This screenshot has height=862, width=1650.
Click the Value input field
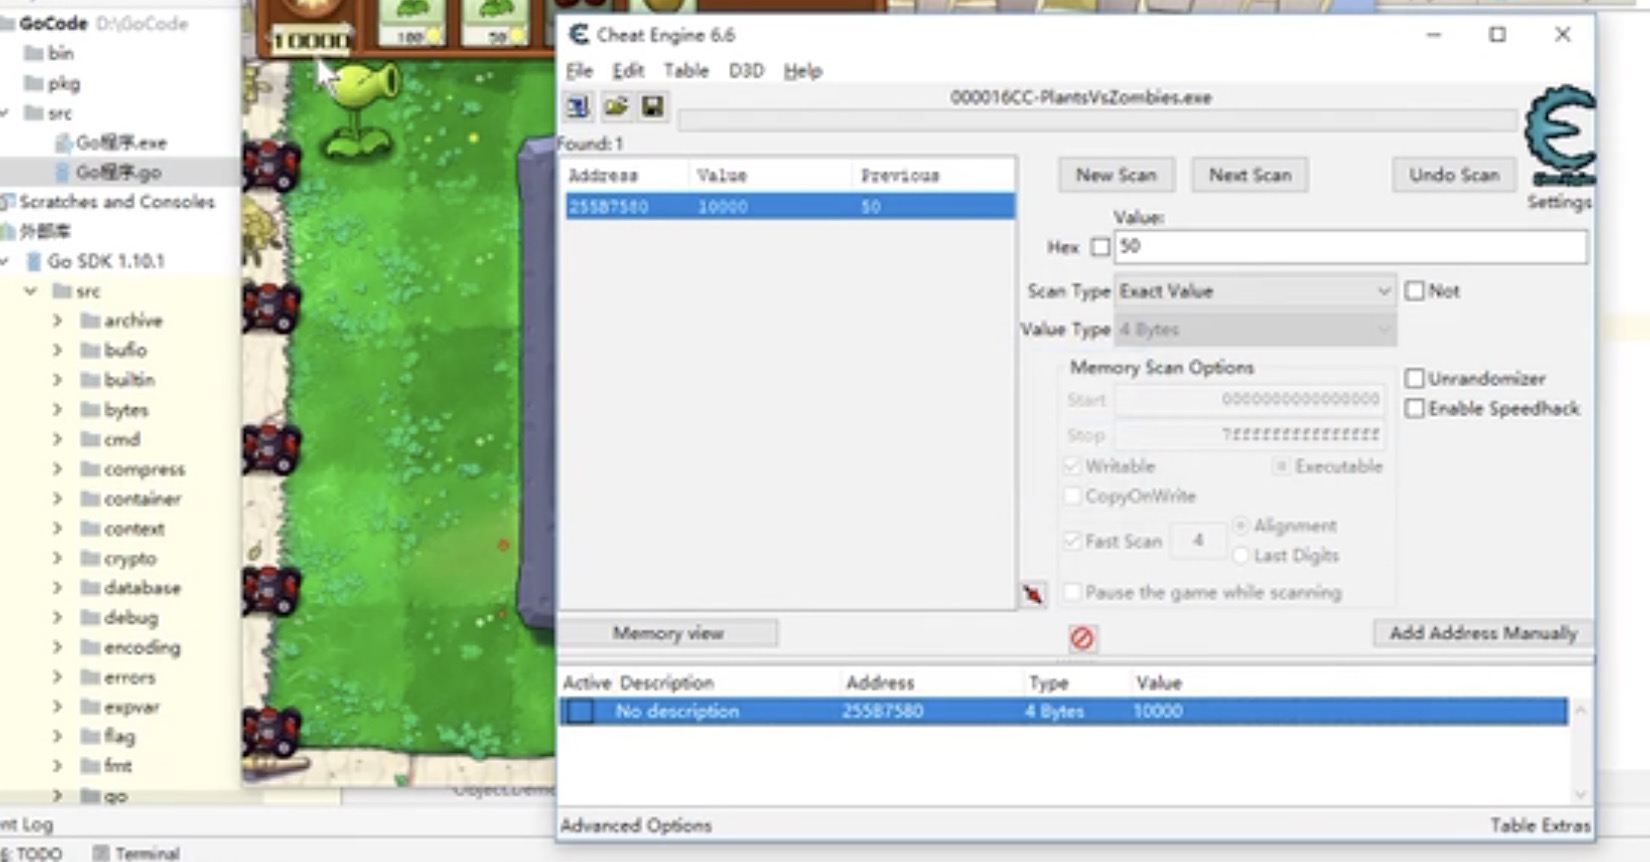pyautogui.click(x=1350, y=247)
